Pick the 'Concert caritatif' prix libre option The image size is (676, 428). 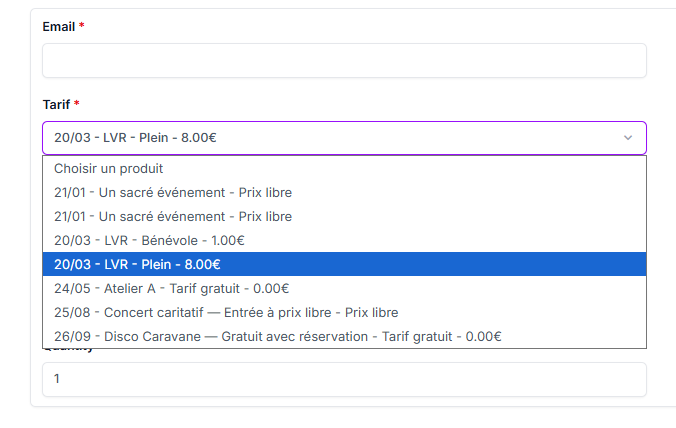226,313
